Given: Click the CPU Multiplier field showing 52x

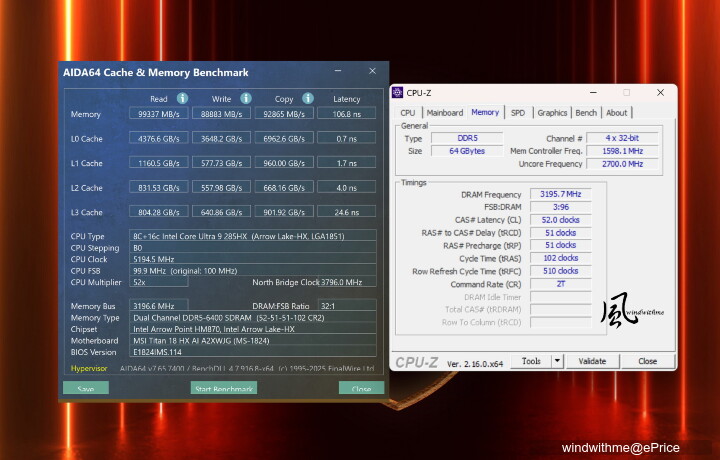Looking at the screenshot, I should [159, 282].
